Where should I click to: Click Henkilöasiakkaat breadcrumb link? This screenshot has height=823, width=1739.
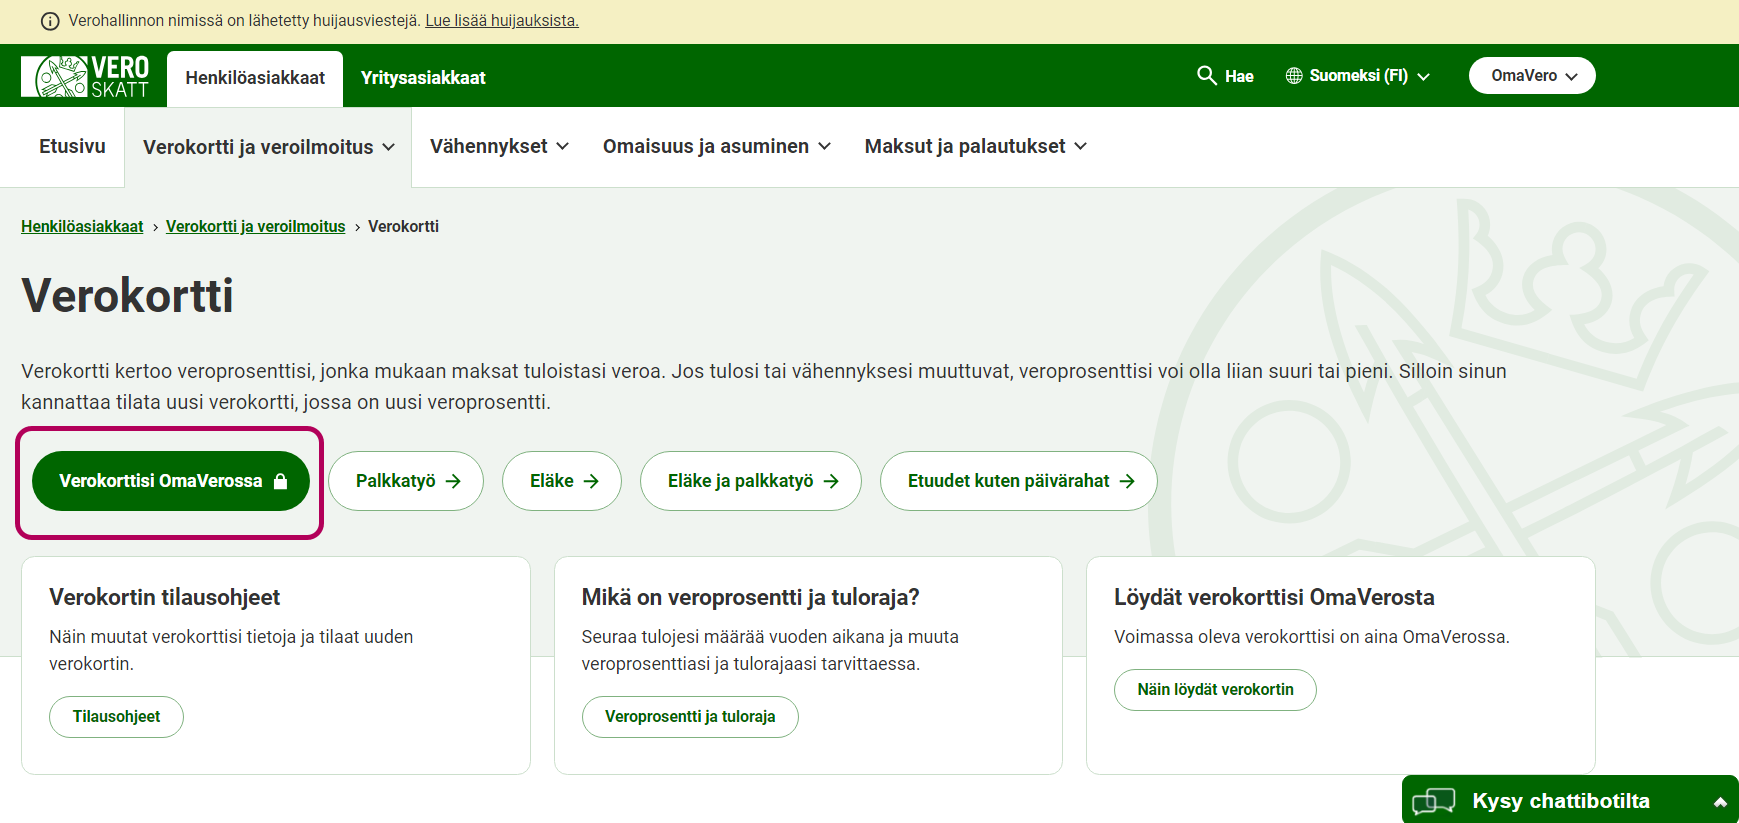82,227
